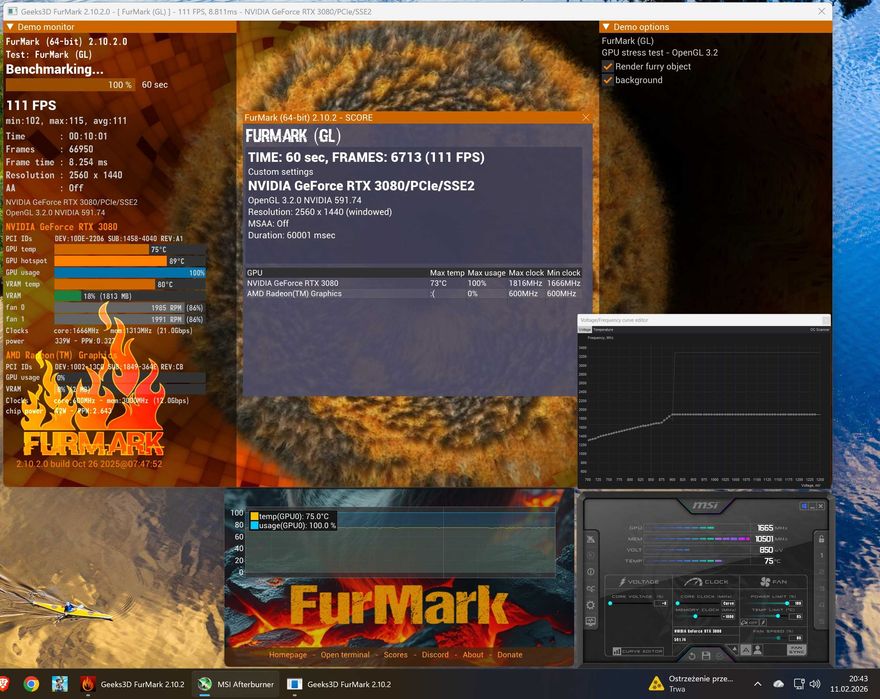This screenshot has height=699, width=880.
Task: Toggle the profile lock icon in Afterburner
Action: pos(822,539)
